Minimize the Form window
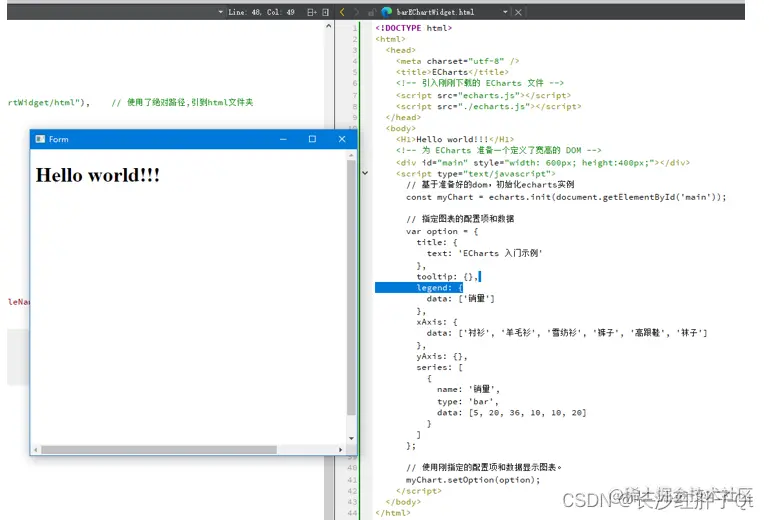The image size is (769, 520). coord(283,139)
